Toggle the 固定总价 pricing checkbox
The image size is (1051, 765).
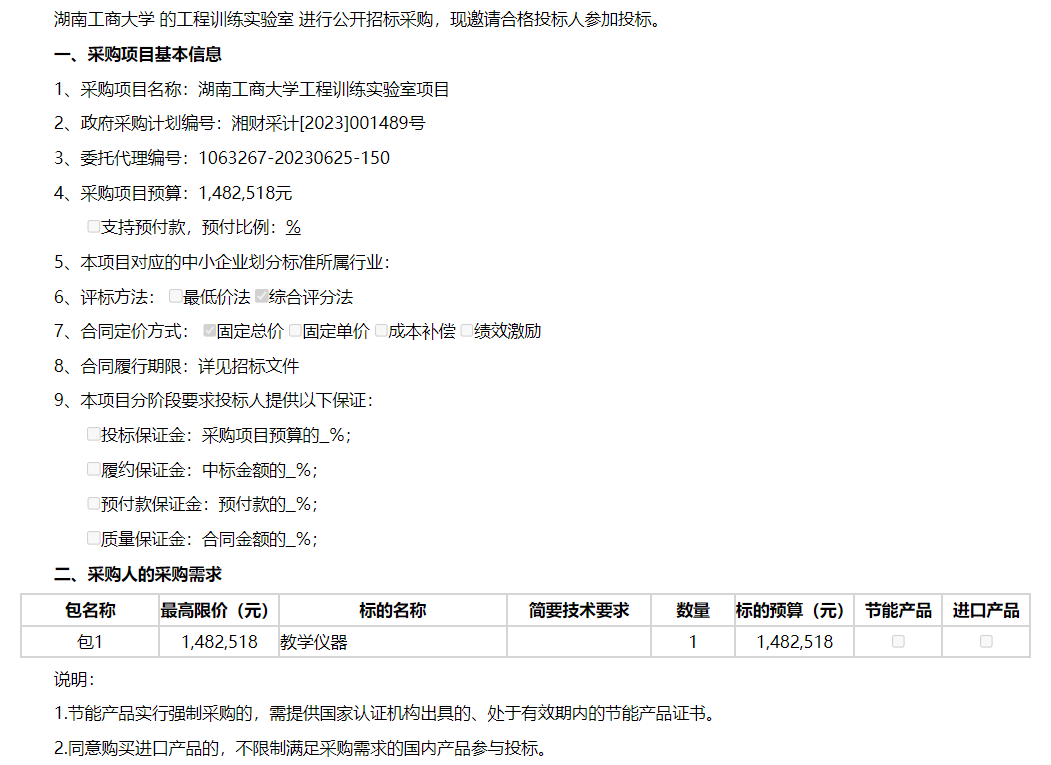[x=210, y=330]
